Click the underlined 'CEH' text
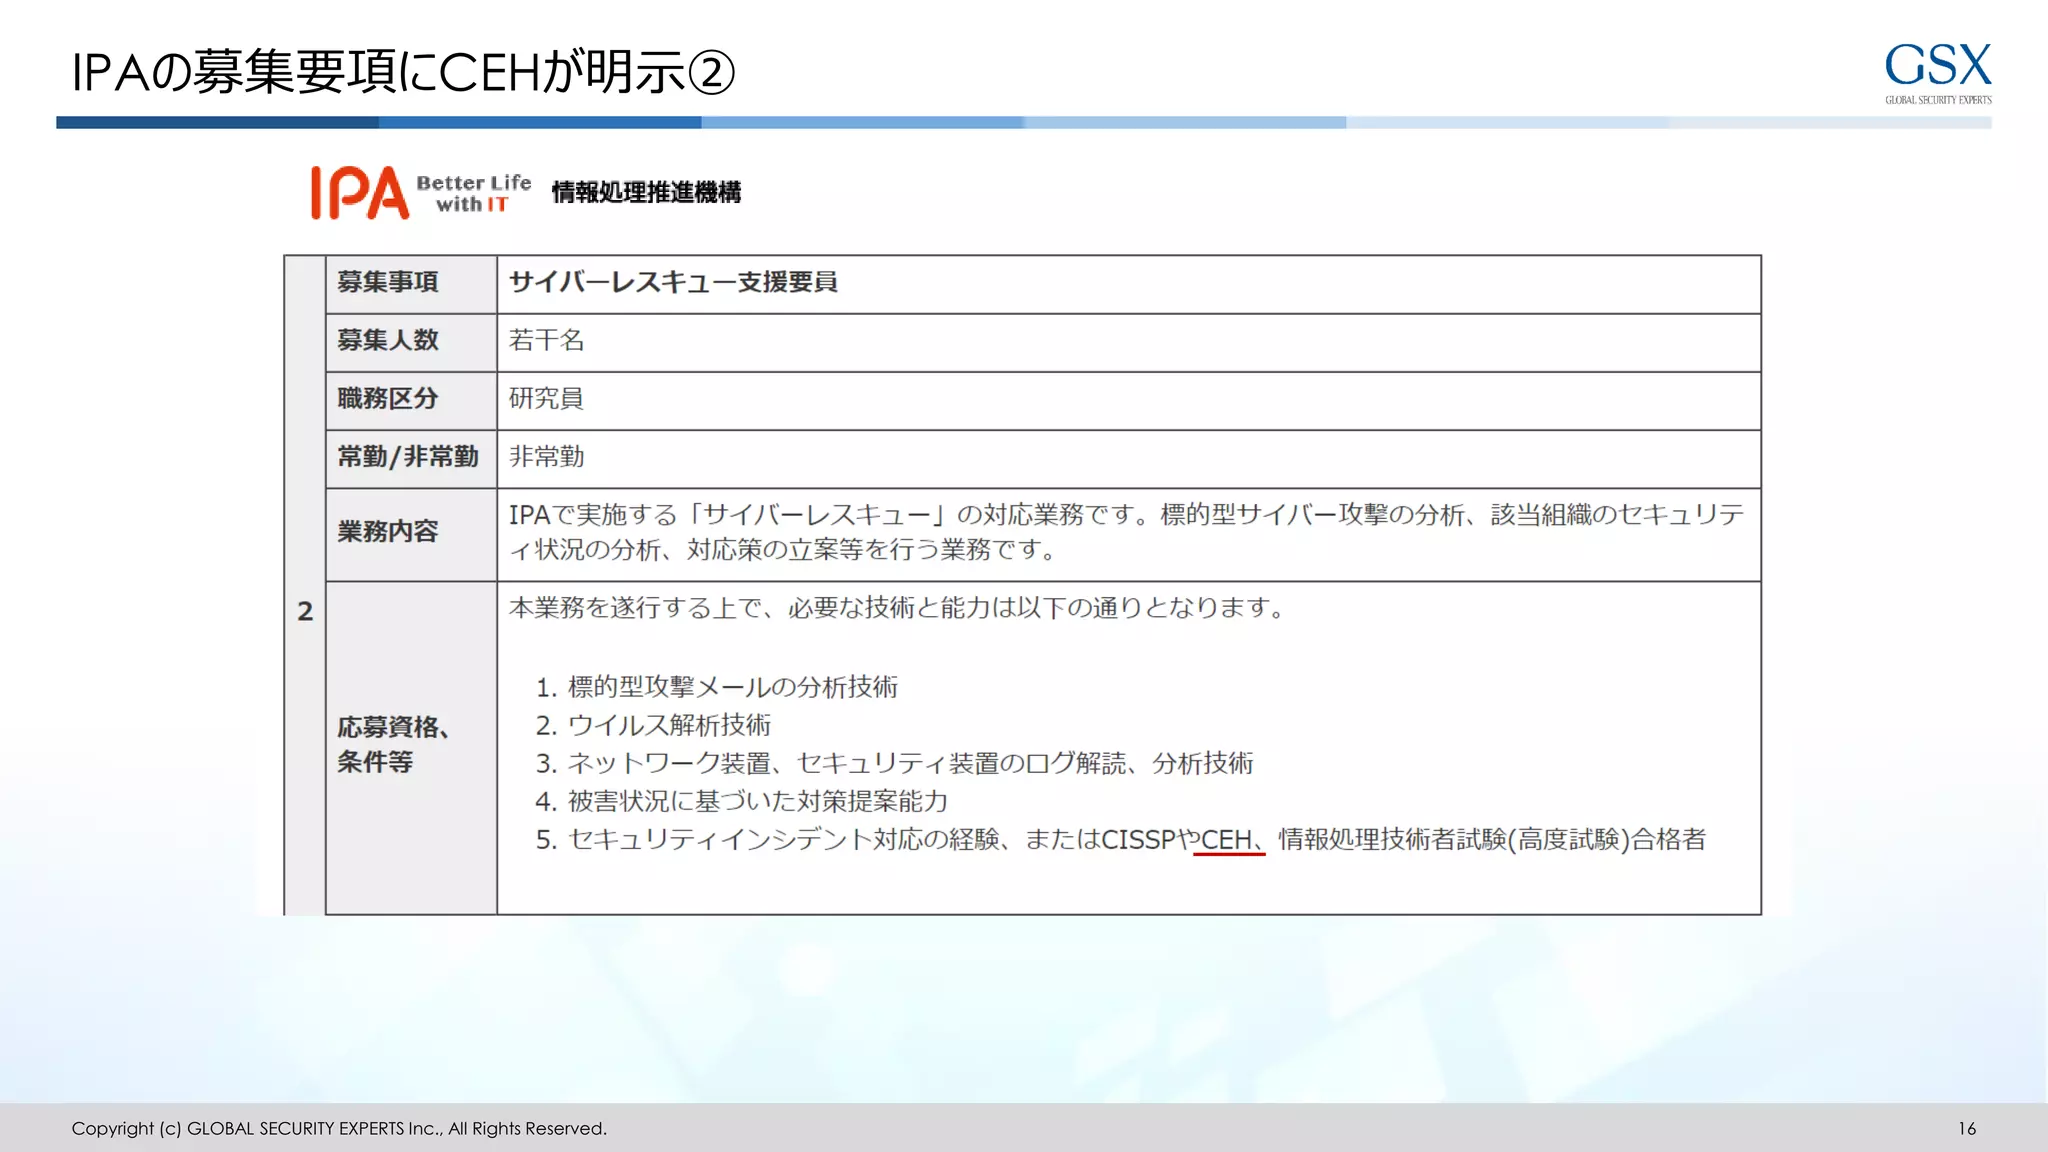 (x=1227, y=840)
